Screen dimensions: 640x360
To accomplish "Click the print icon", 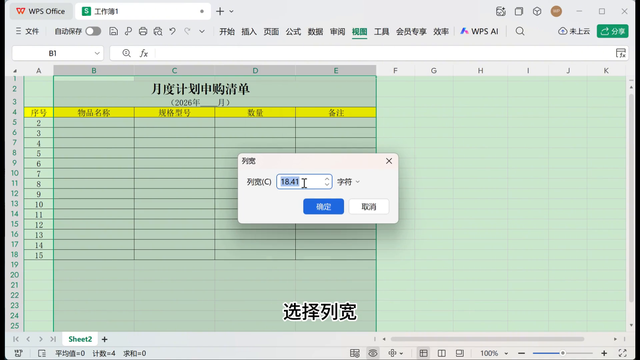I will [143, 31].
